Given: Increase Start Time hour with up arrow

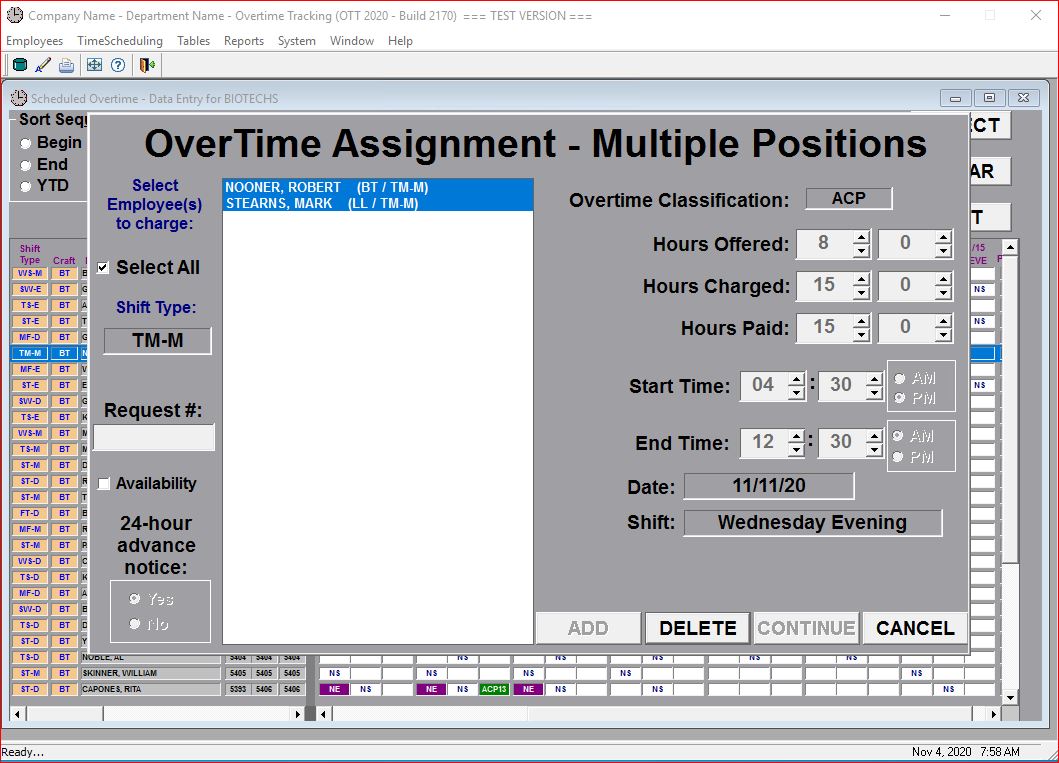Looking at the screenshot, I should (x=796, y=379).
